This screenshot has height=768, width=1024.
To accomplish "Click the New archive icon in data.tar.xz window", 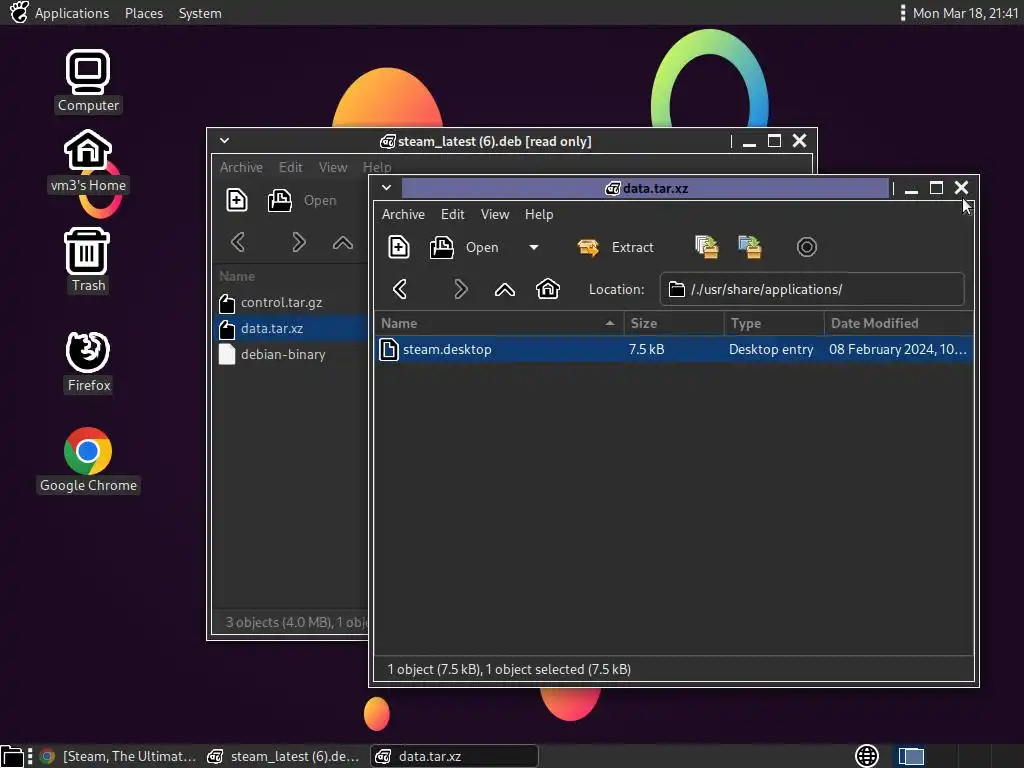I will tap(398, 248).
